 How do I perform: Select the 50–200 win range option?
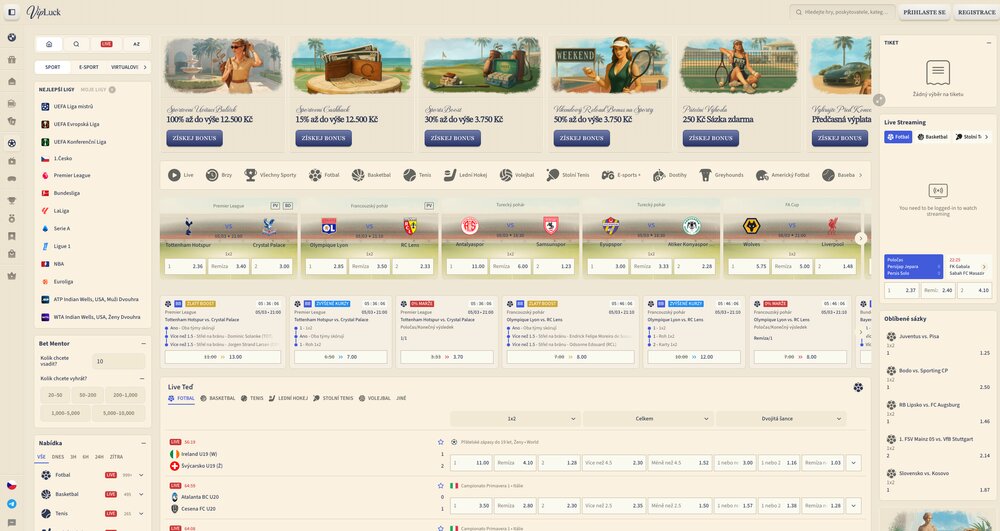click(87, 395)
